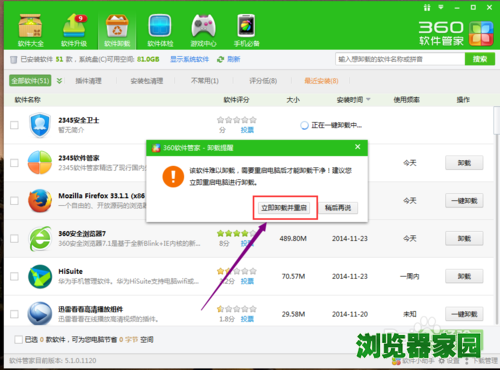Open the 评分低(8) tab
The image size is (500, 370).
(263, 81)
